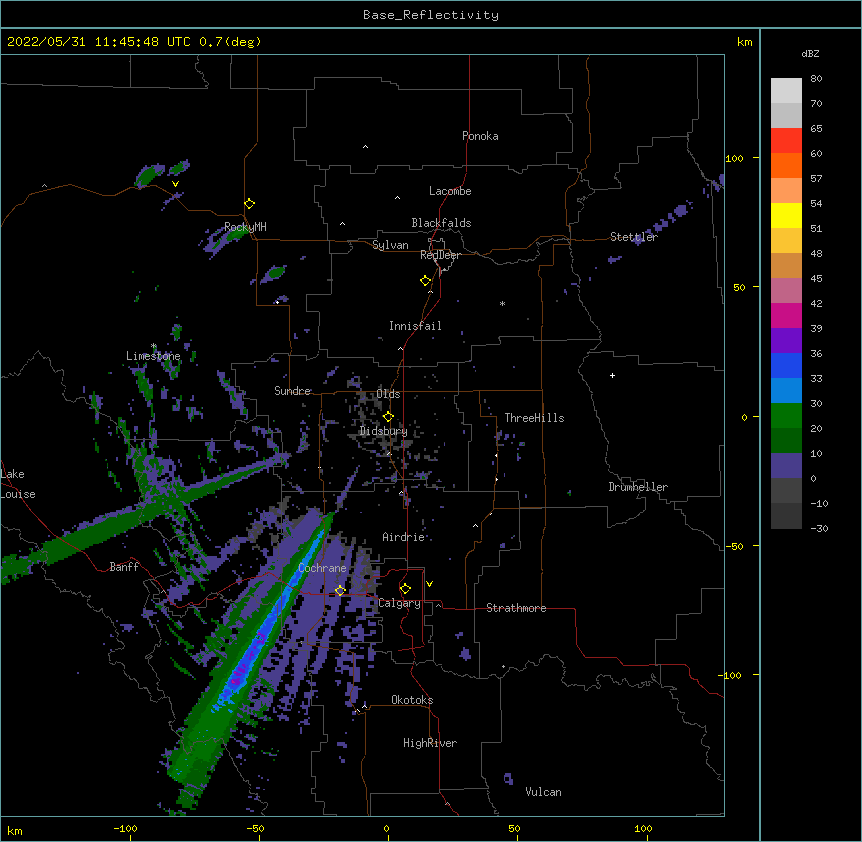Click the yellow V marker northeast of Calgary
862x842 pixels.
[429, 584]
